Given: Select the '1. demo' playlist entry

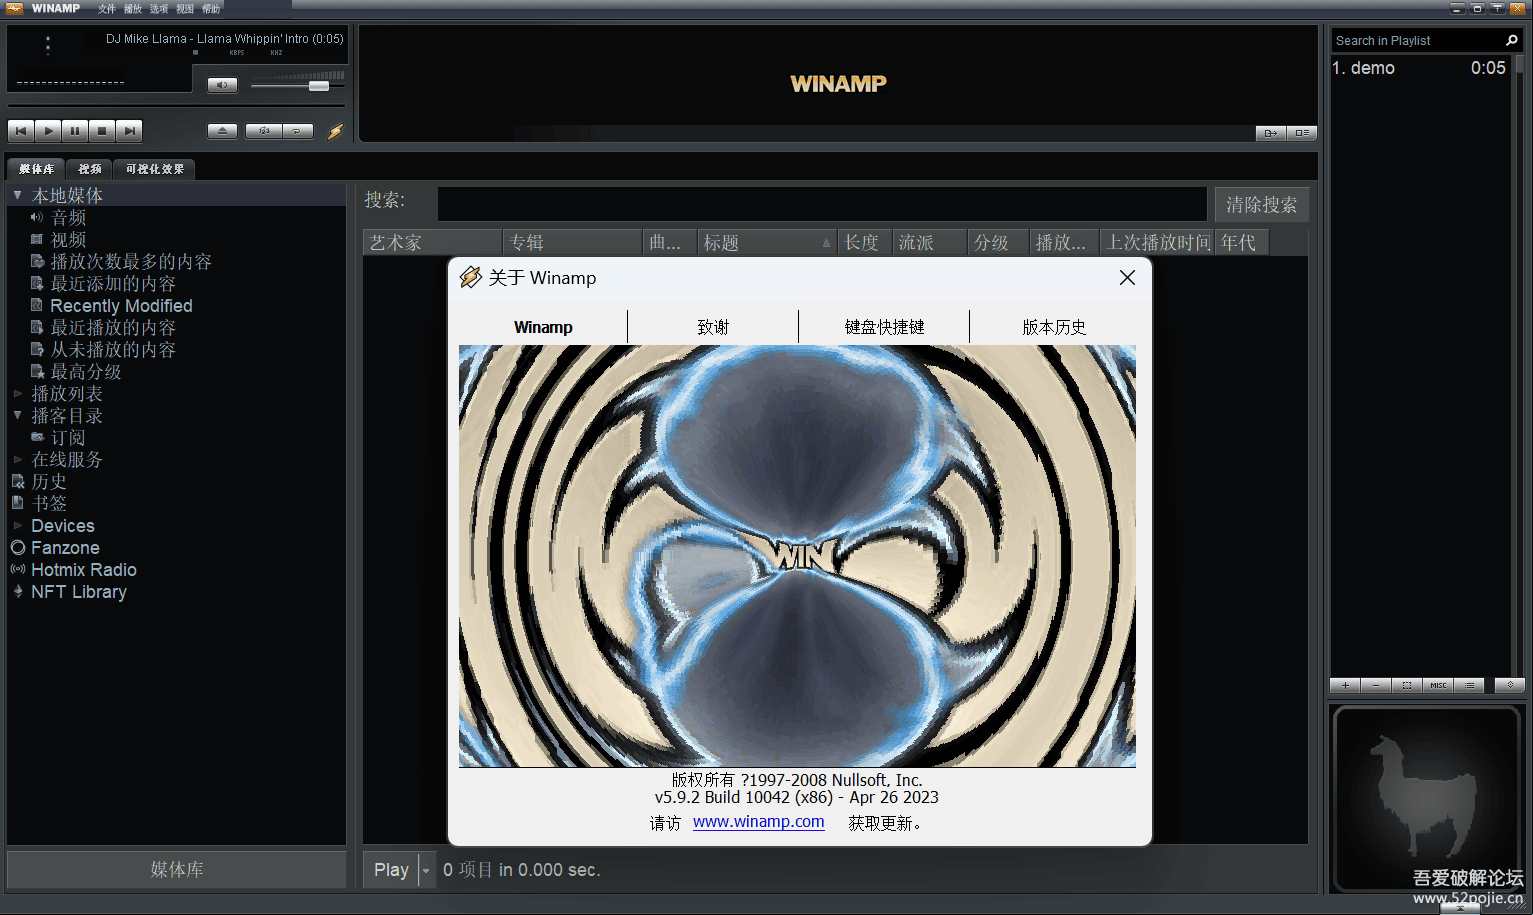Looking at the screenshot, I should (x=1419, y=68).
